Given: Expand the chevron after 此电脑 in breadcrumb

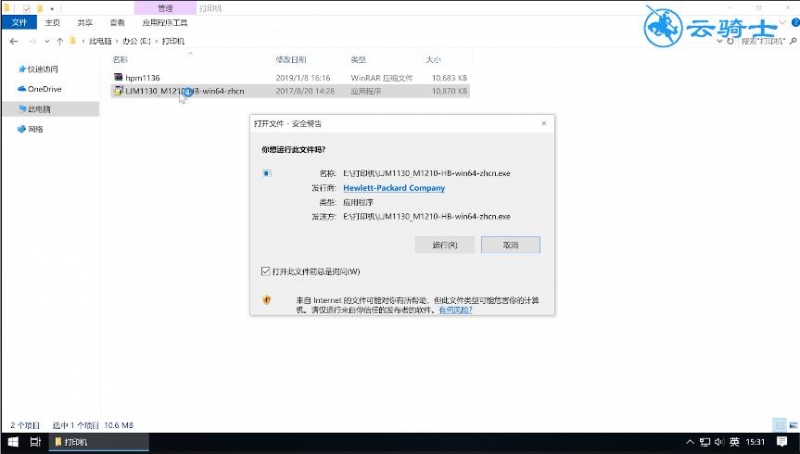Looking at the screenshot, I should pyautogui.click(x=117, y=41).
